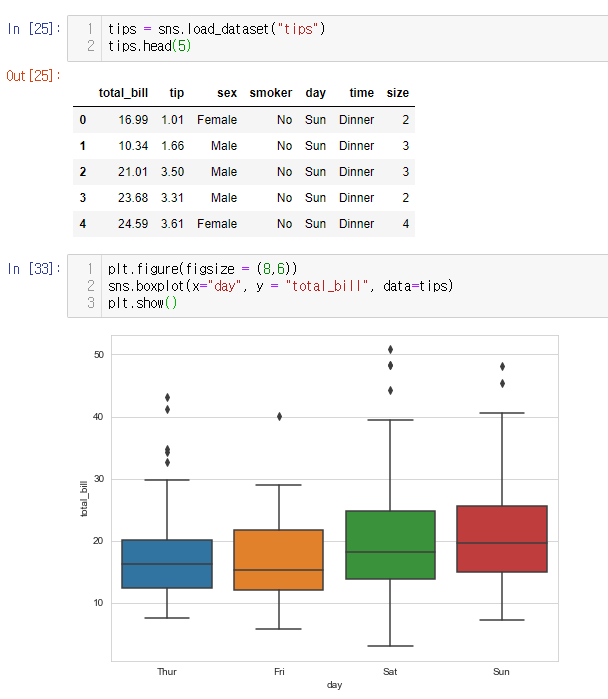Click the sns.load_dataset code line

point(216,29)
